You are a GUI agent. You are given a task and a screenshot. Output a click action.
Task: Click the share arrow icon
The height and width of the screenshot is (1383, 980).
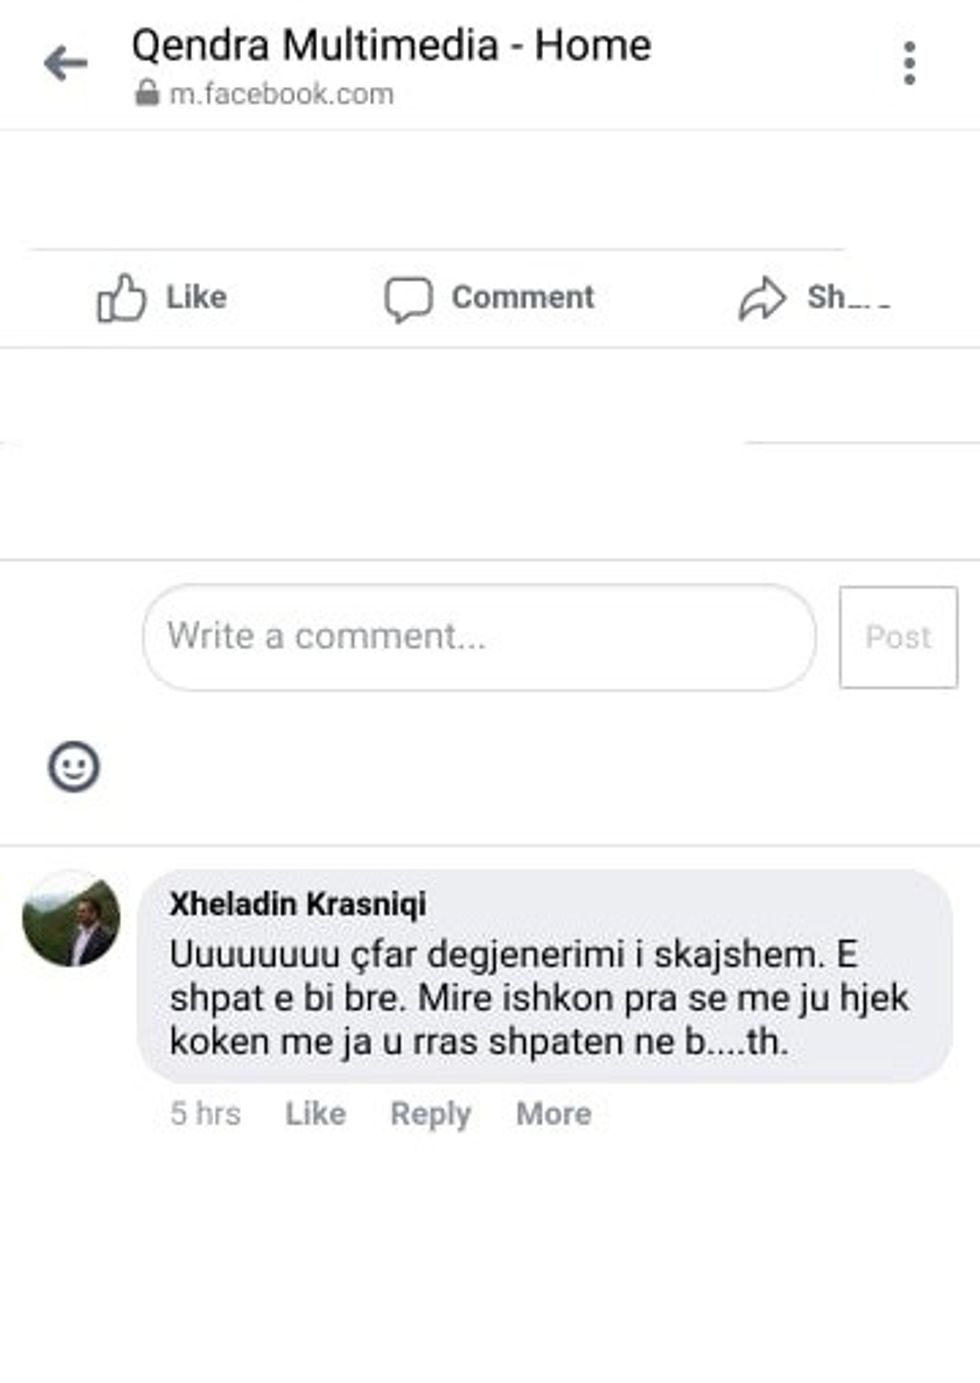(762, 298)
